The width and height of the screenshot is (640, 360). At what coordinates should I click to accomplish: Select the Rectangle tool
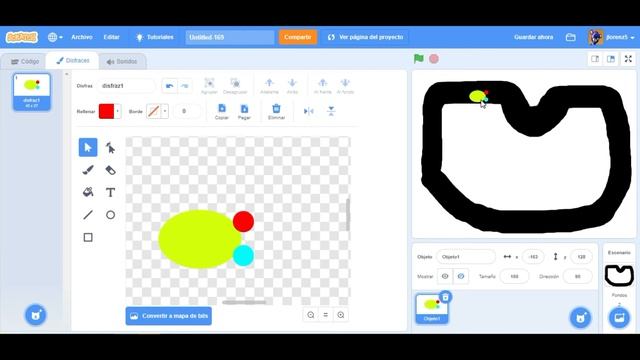coord(88,237)
